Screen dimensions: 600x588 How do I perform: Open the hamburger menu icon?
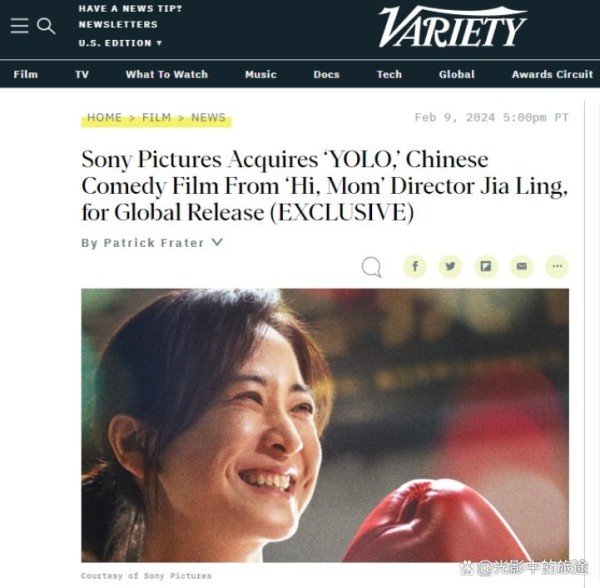(20, 26)
